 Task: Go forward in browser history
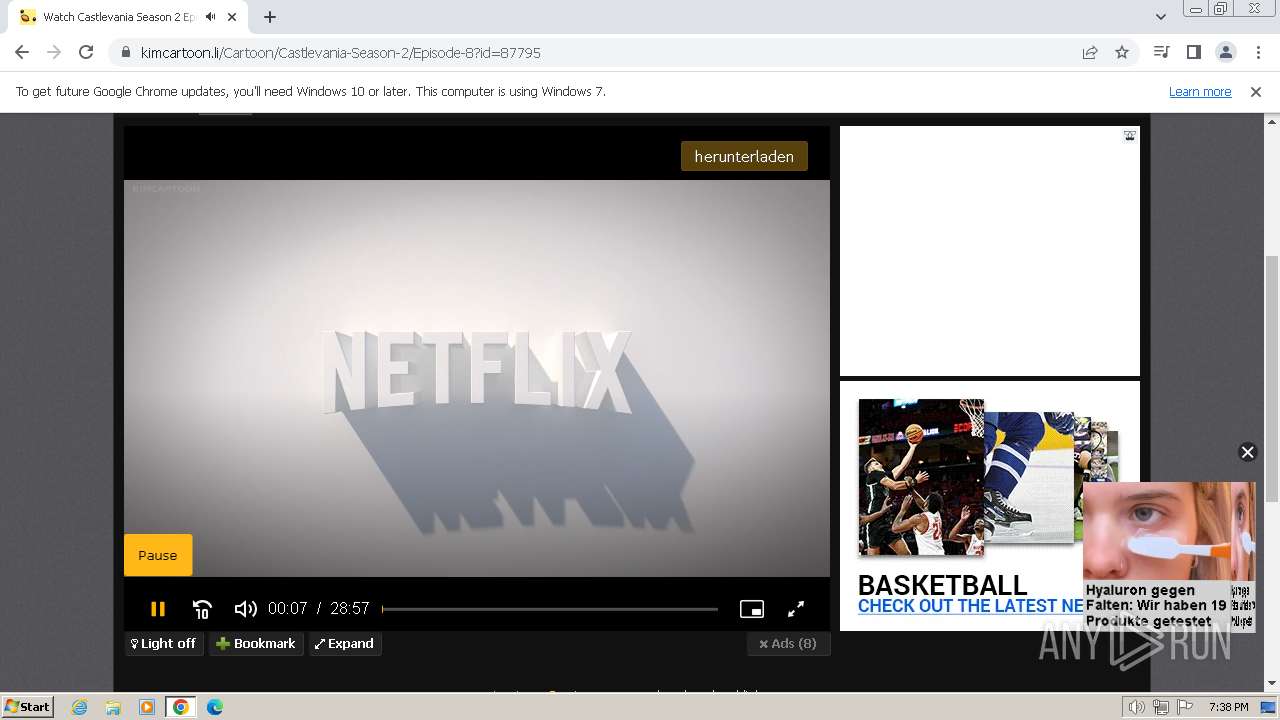click(54, 52)
